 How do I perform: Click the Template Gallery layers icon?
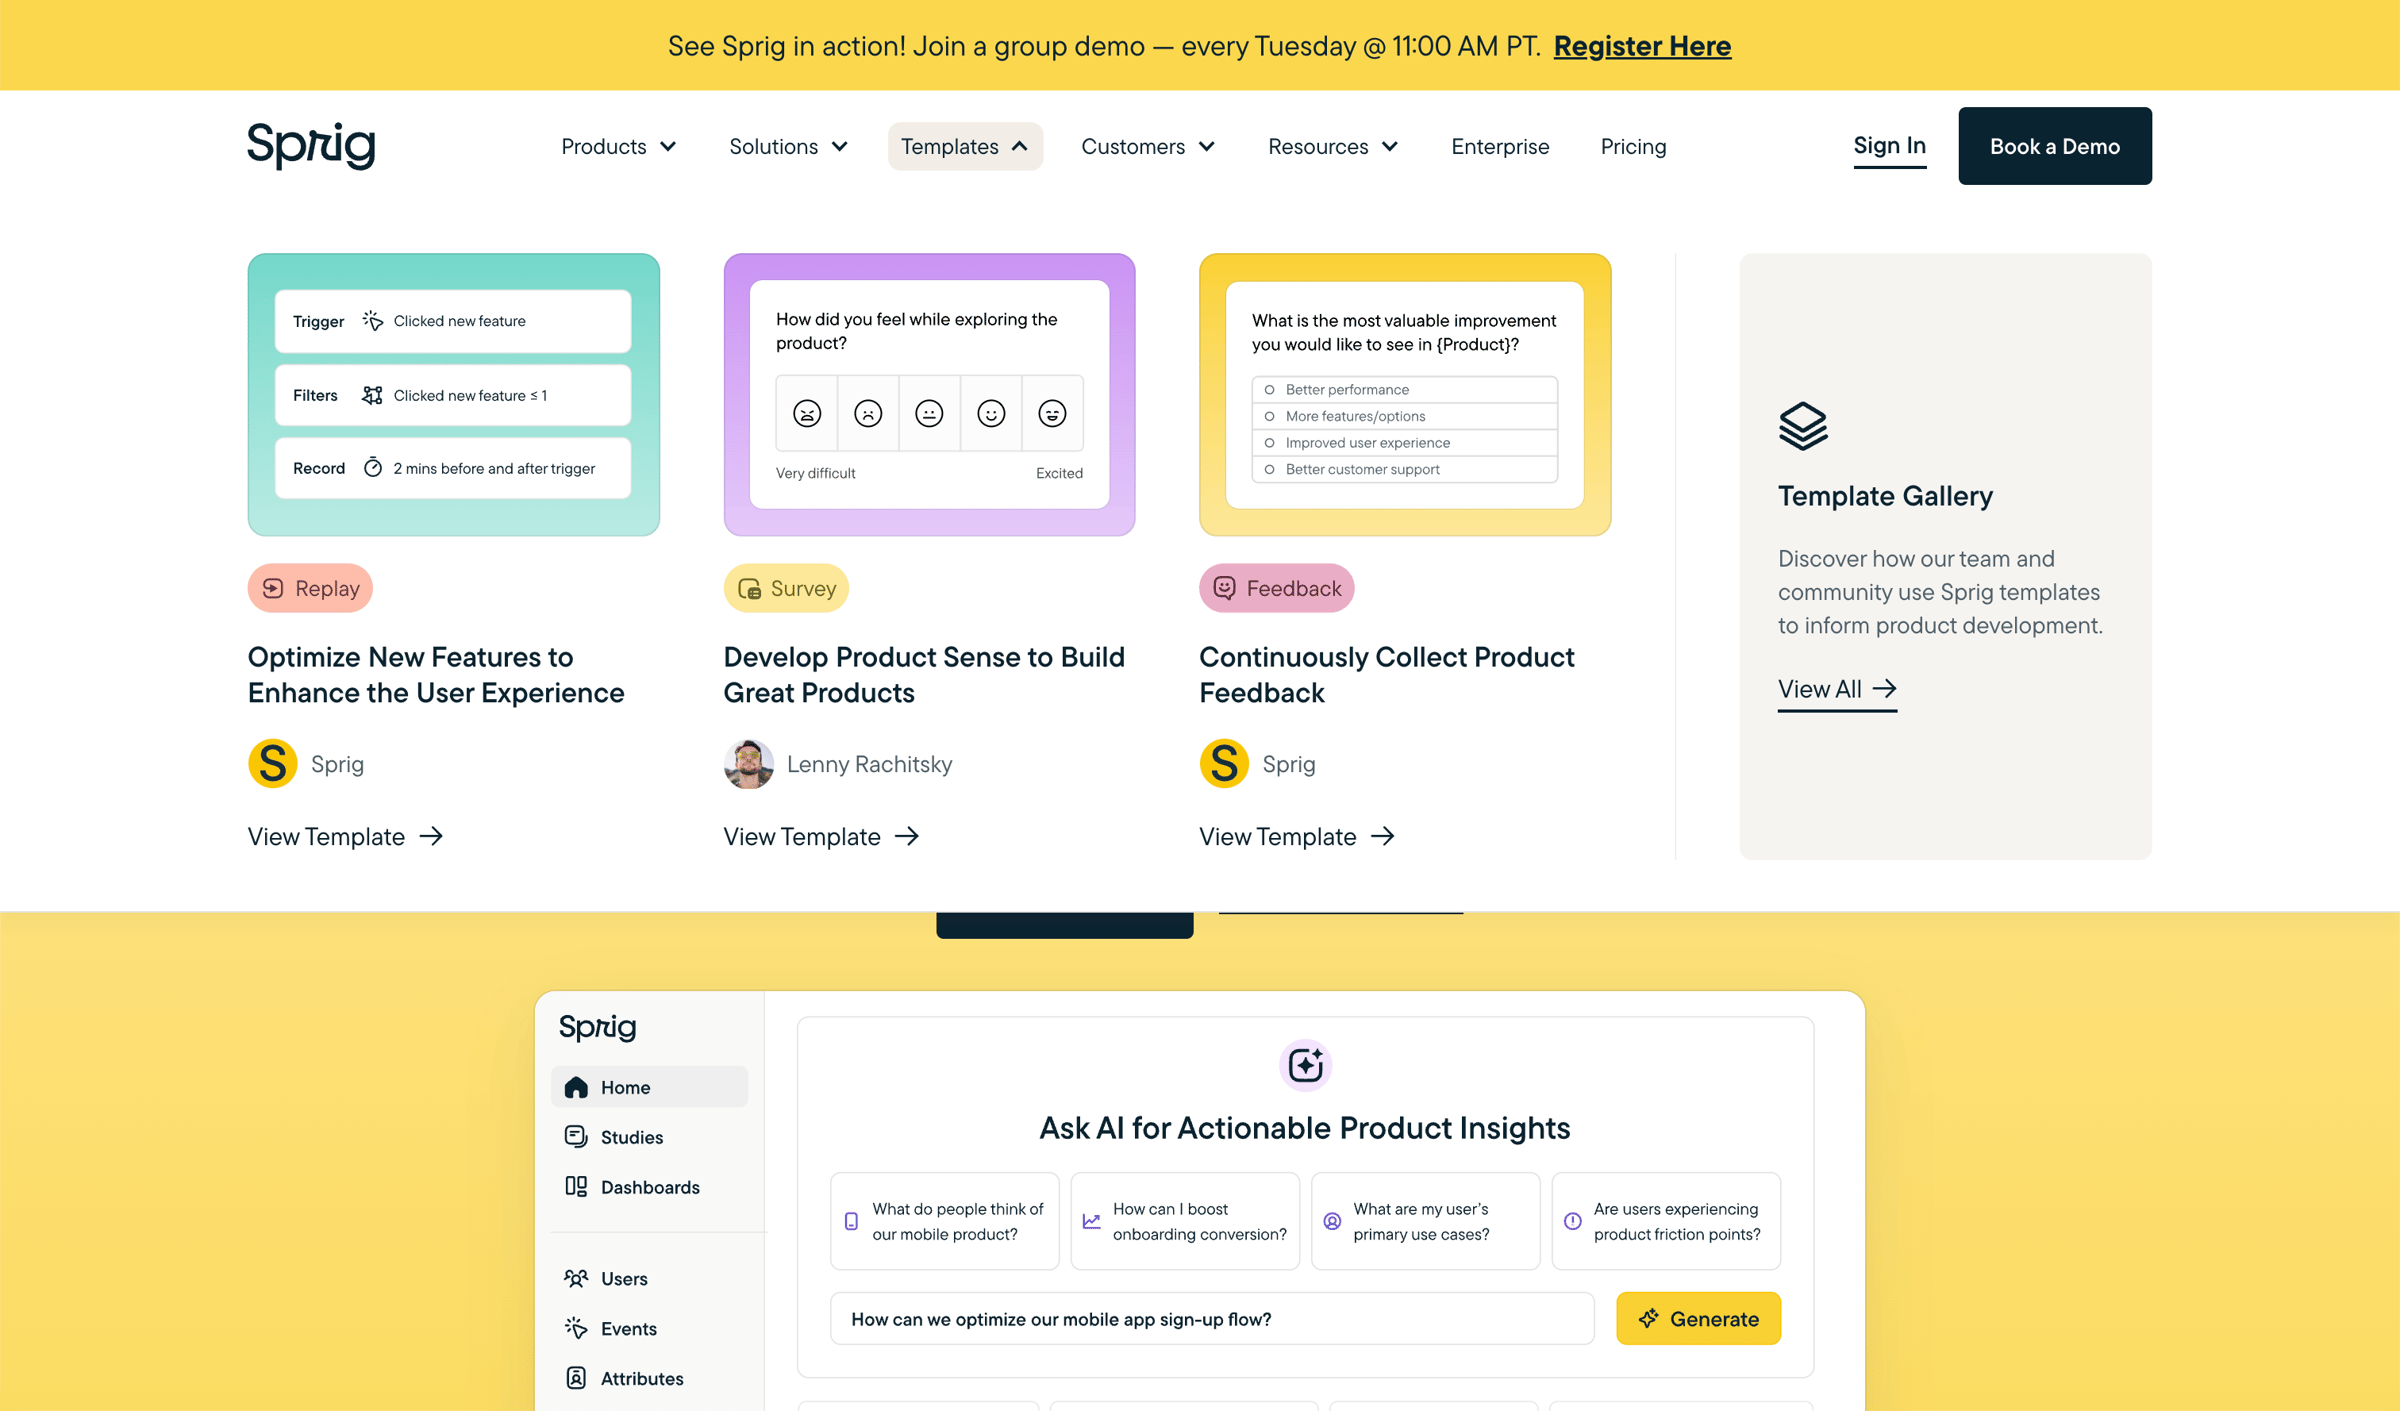1803,426
